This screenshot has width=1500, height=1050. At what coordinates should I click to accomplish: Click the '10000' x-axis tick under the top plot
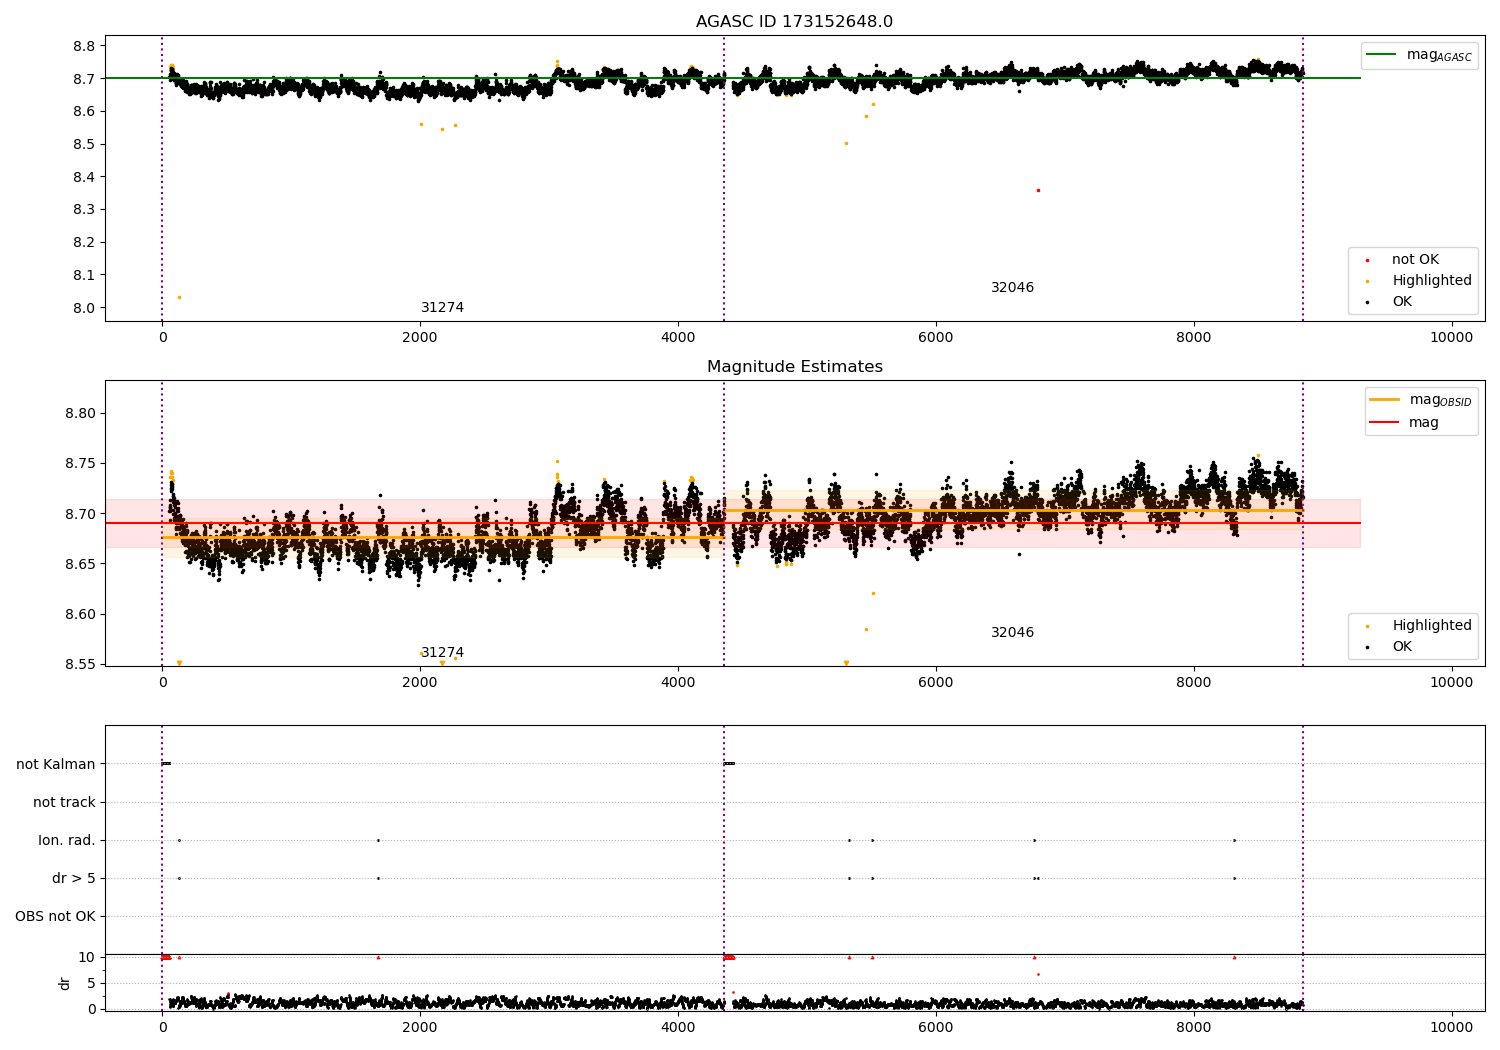tap(1452, 338)
